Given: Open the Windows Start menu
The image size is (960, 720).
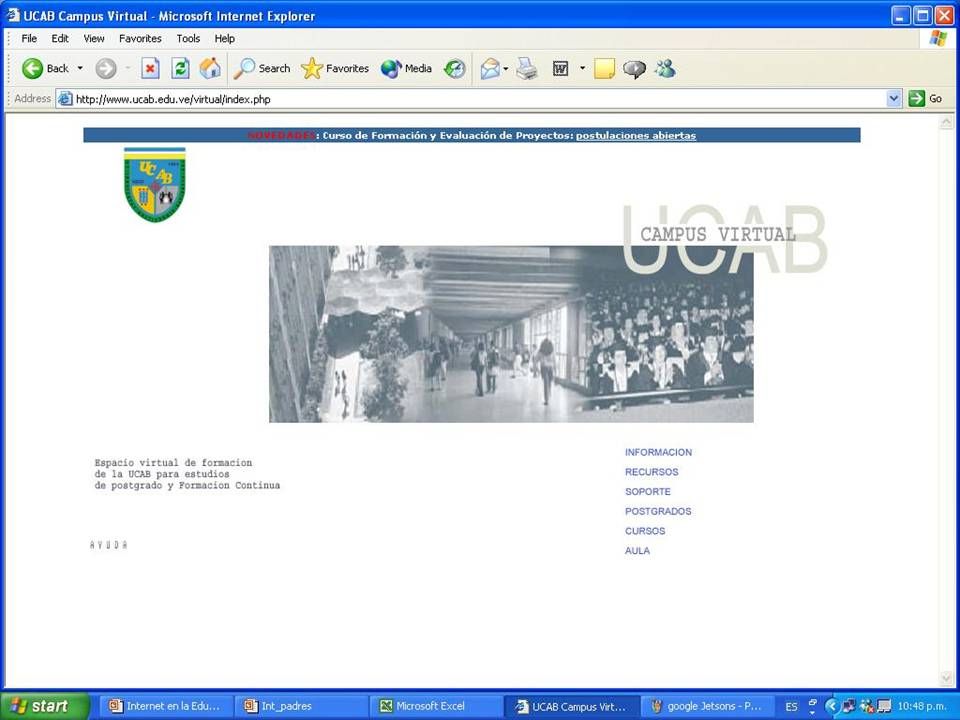Looking at the screenshot, I should click(44, 706).
